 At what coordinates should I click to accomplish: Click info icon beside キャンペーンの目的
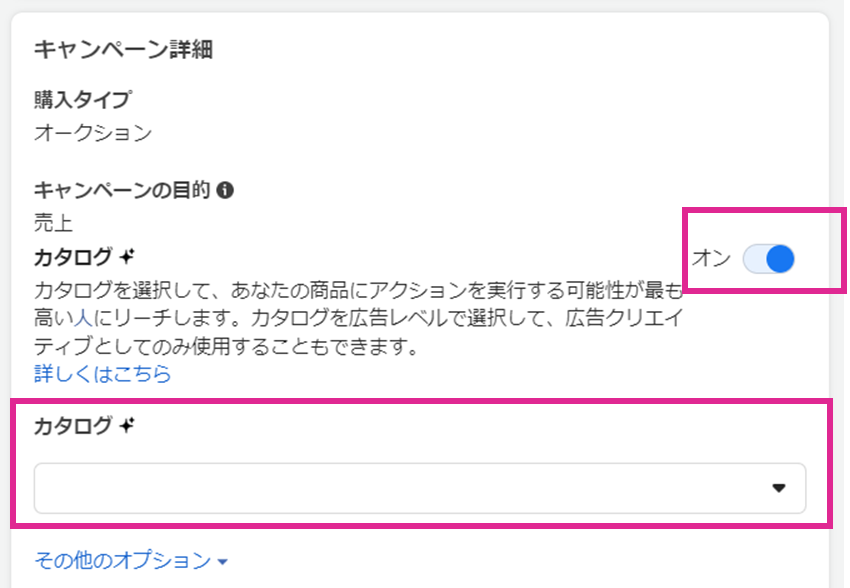(225, 190)
